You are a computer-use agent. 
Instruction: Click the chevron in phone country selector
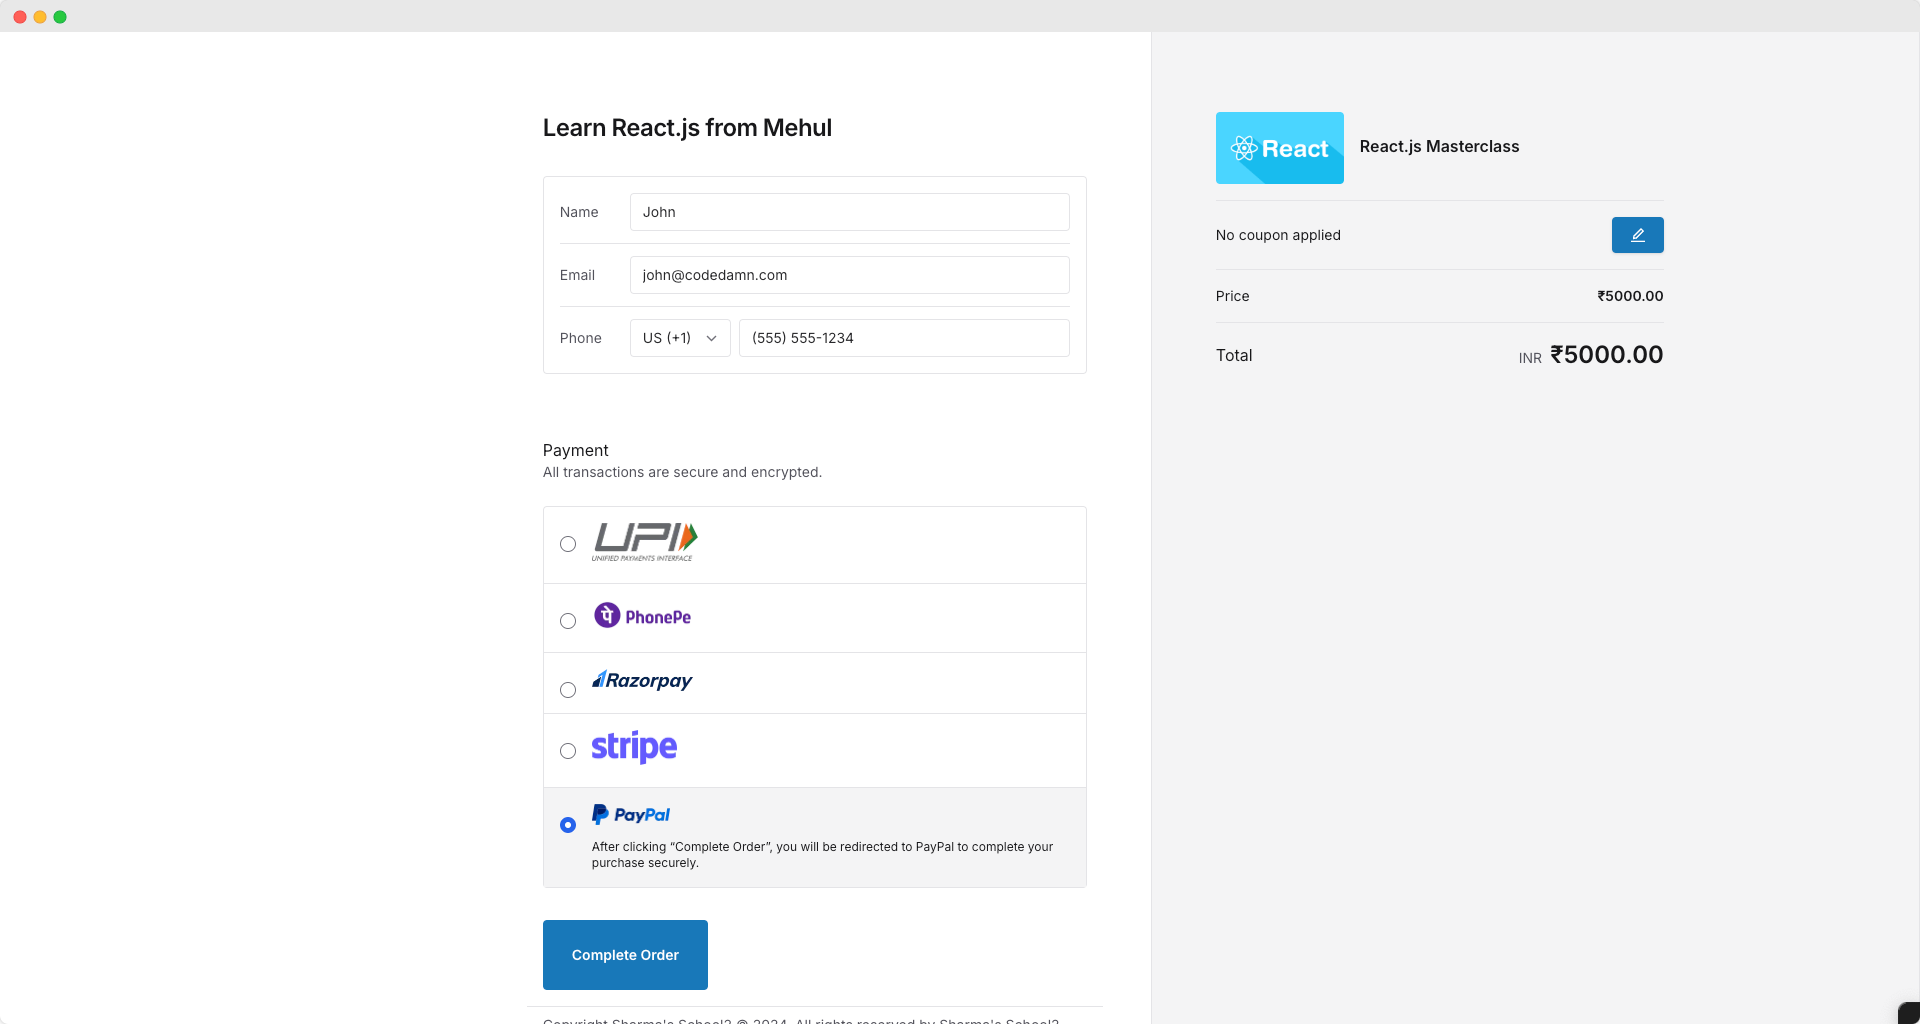pyautogui.click(x=712, y=338)
